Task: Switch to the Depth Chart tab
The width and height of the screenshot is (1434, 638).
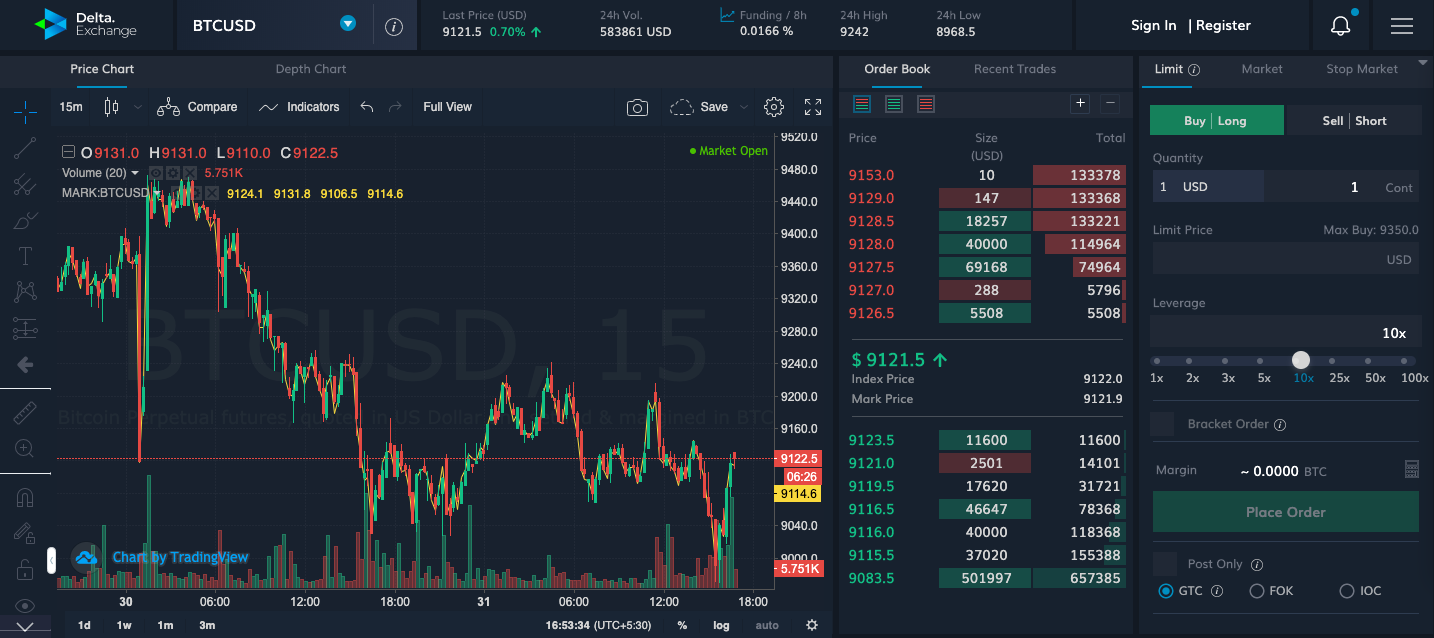Action: coord(311,69)
